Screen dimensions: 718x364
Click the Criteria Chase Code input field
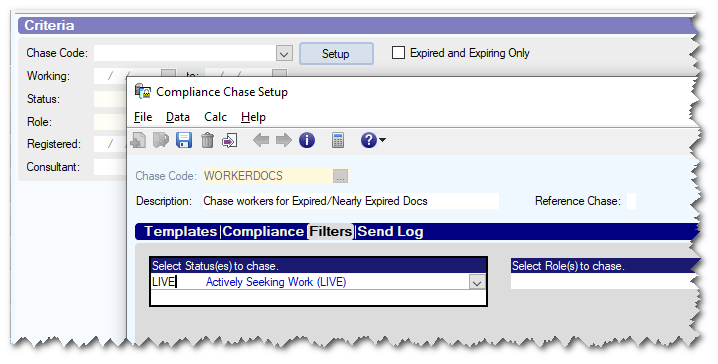pyautogui.click(x=185, y=54)
